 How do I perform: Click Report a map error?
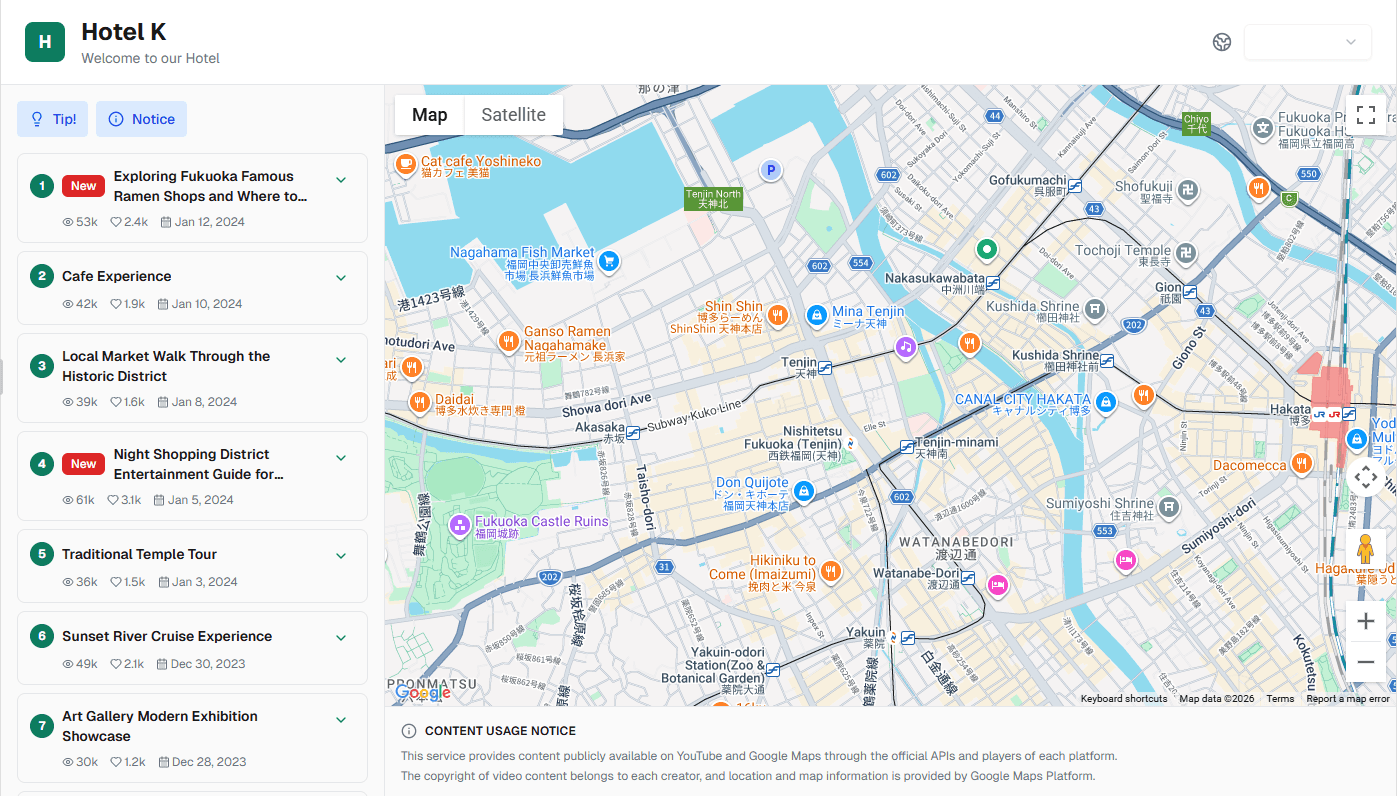pos(1347,698)
